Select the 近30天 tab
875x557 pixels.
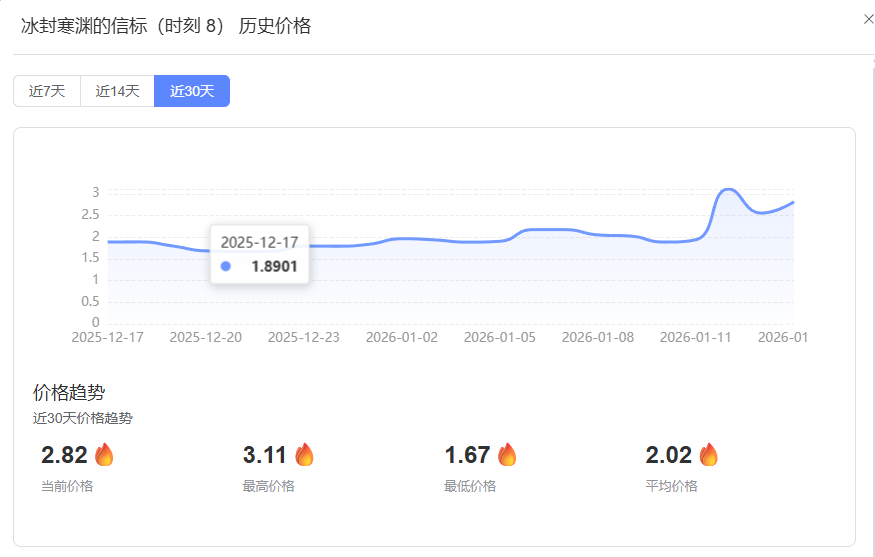pyautogui.click(x=192, y=91)
